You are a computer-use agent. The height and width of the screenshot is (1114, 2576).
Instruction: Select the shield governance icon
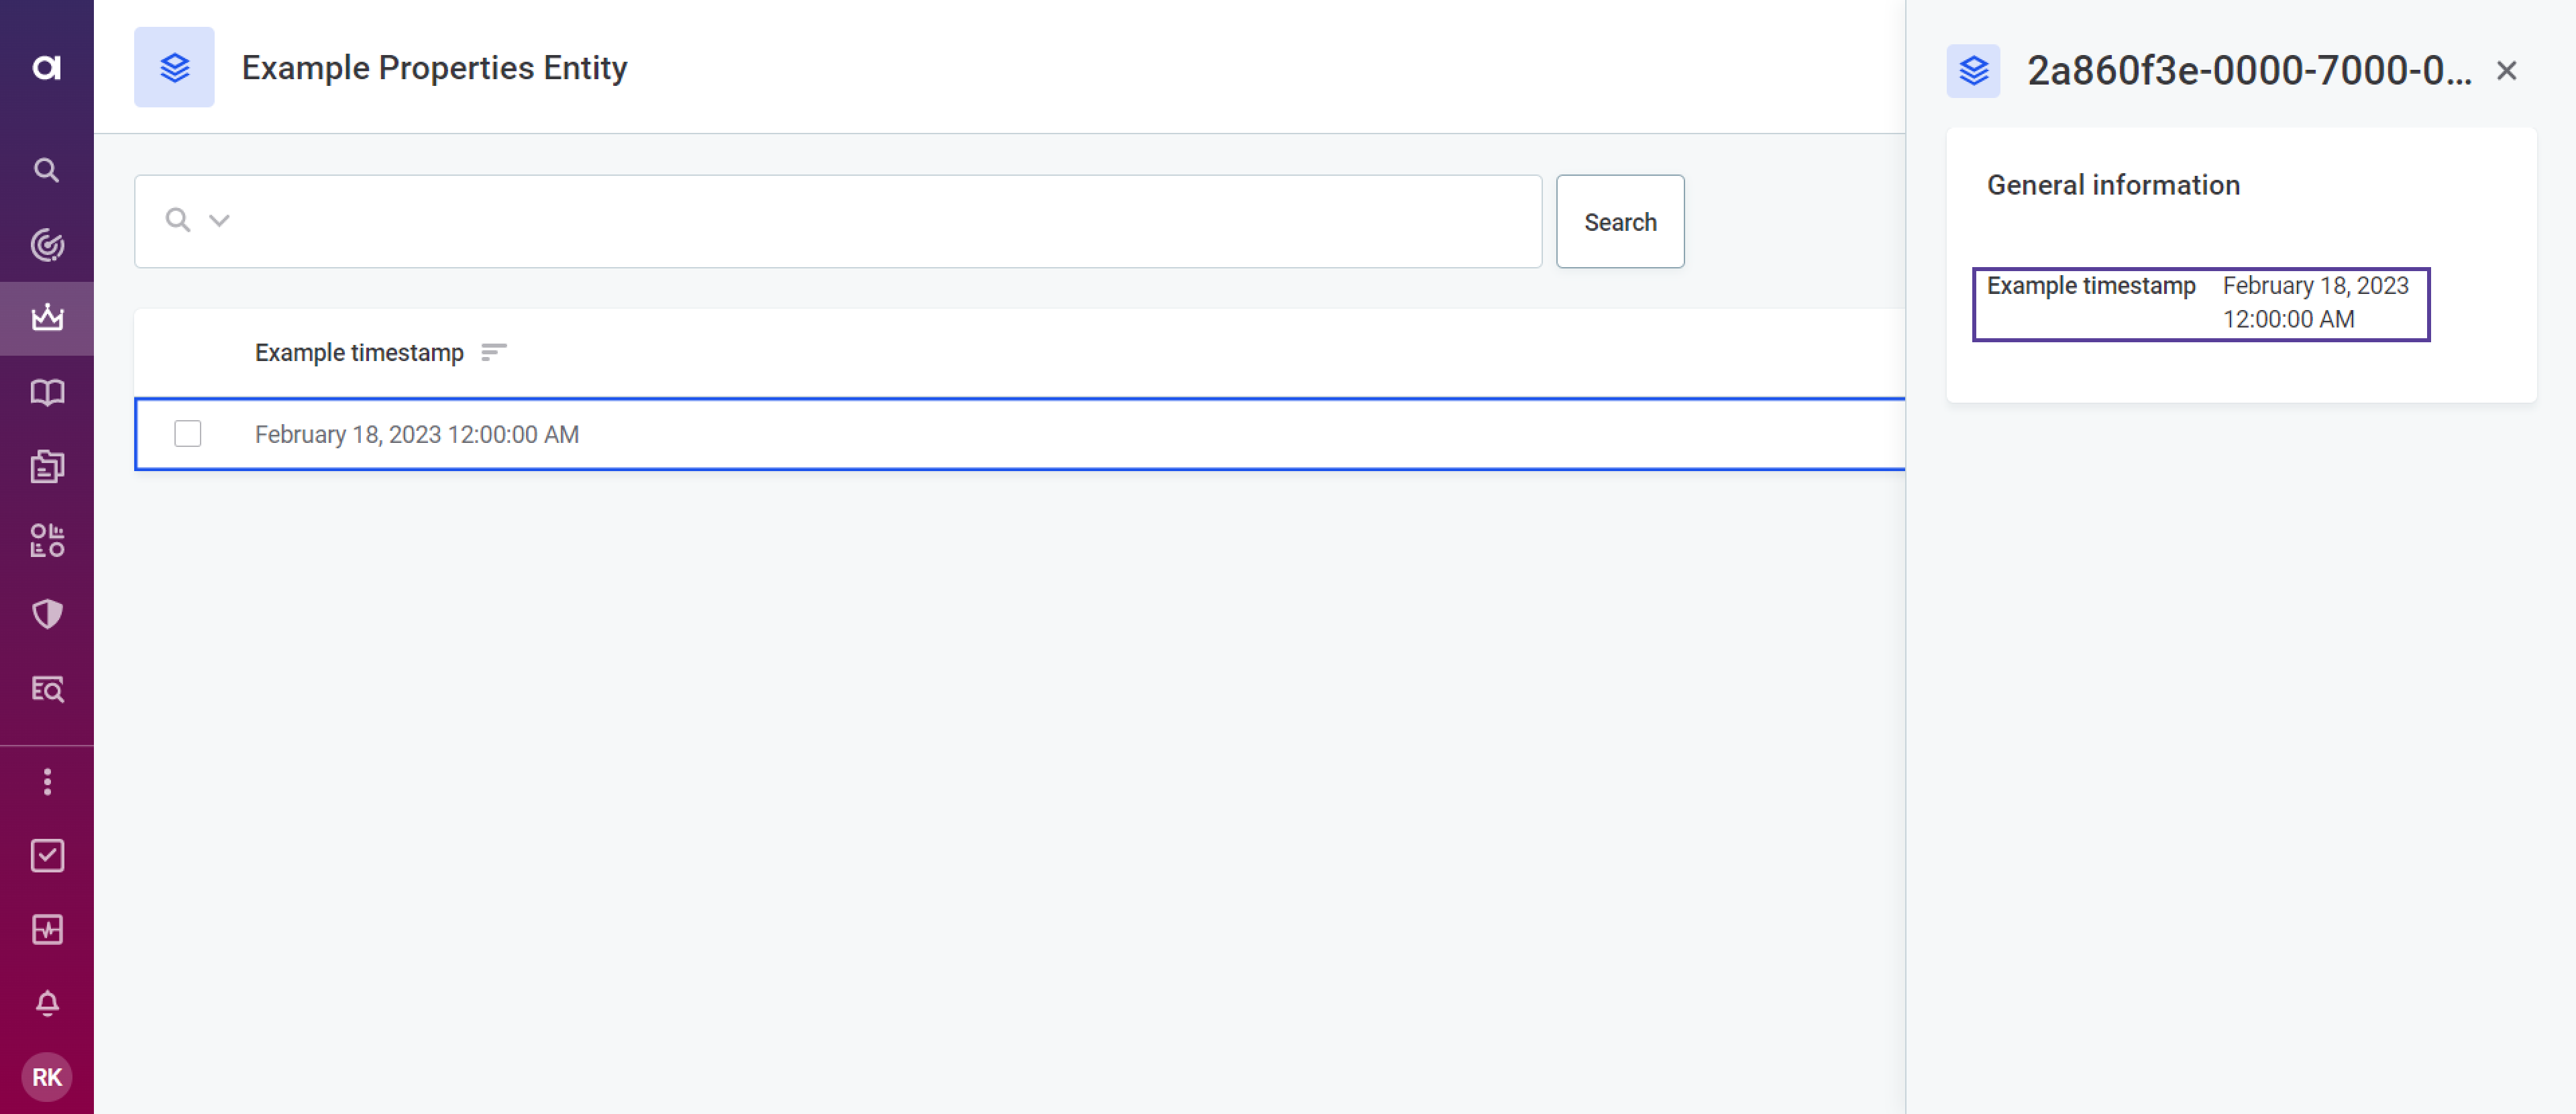click(x=46, y=614)
